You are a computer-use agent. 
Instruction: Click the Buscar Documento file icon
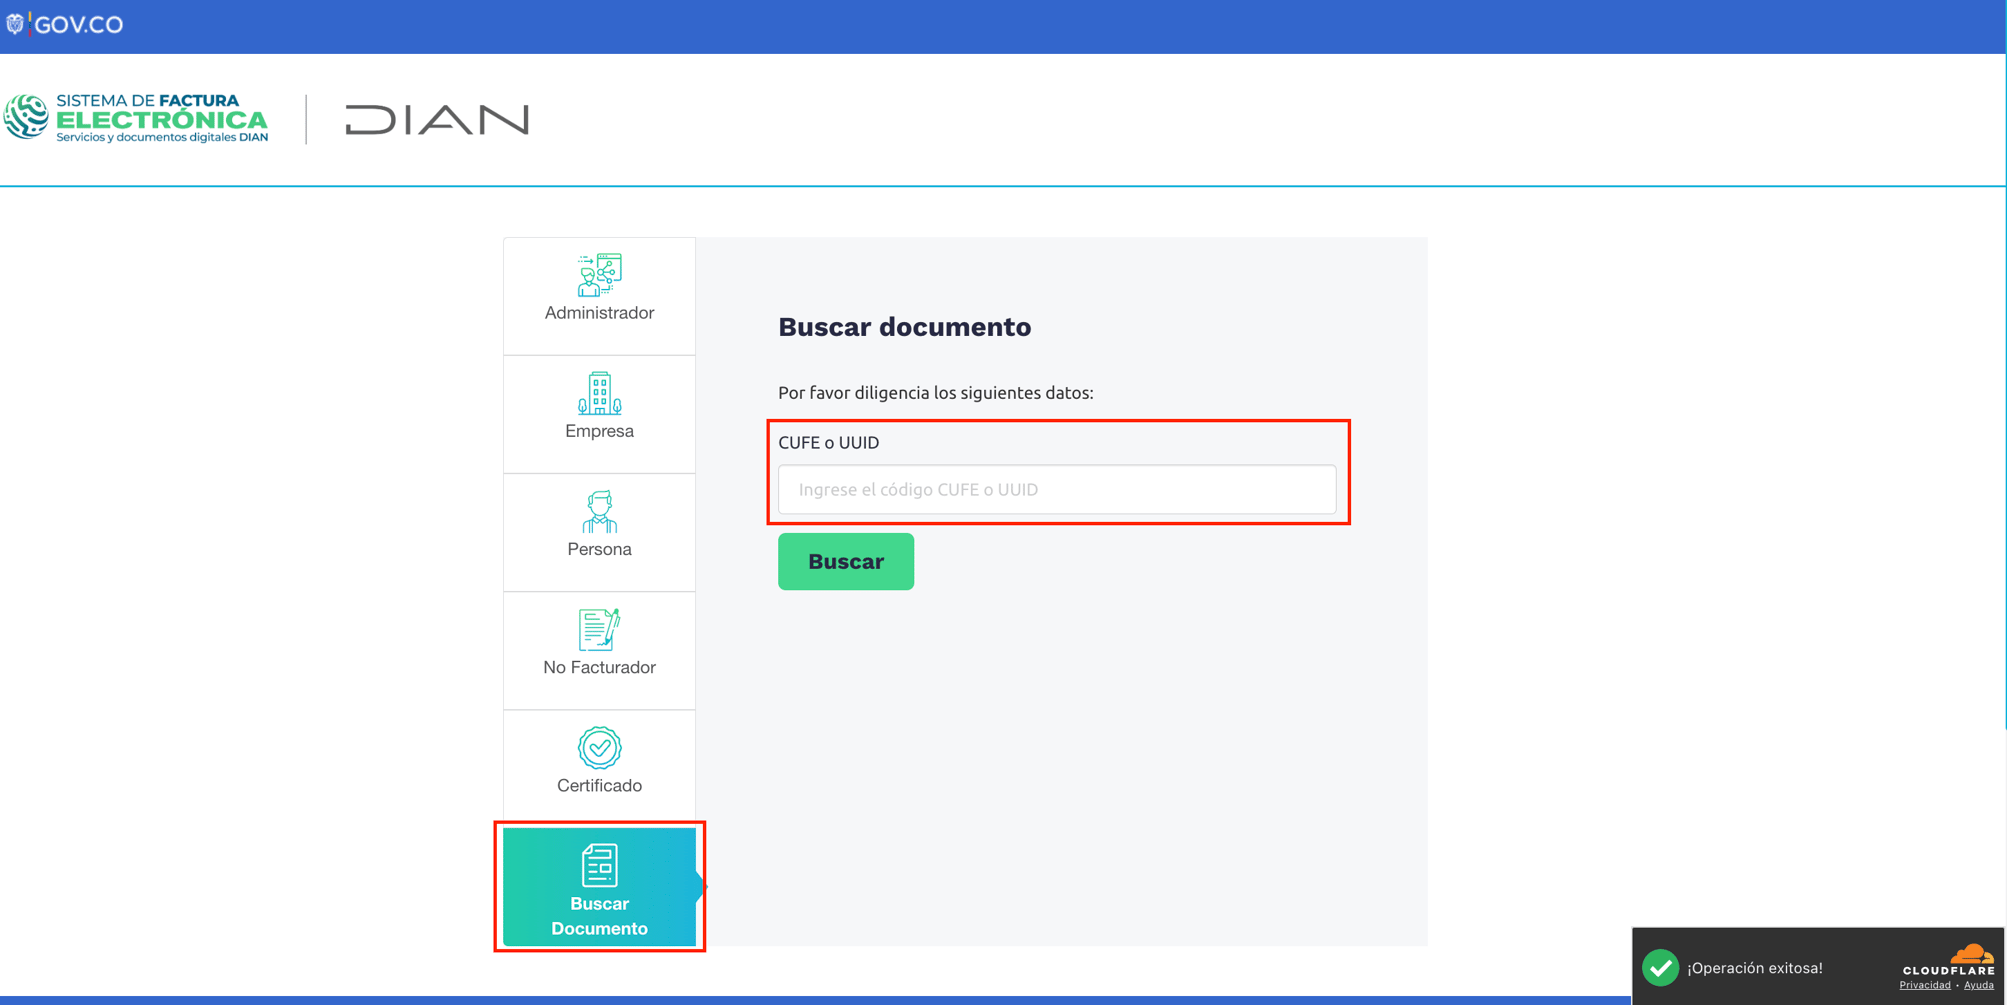click(x=599, y=865)
